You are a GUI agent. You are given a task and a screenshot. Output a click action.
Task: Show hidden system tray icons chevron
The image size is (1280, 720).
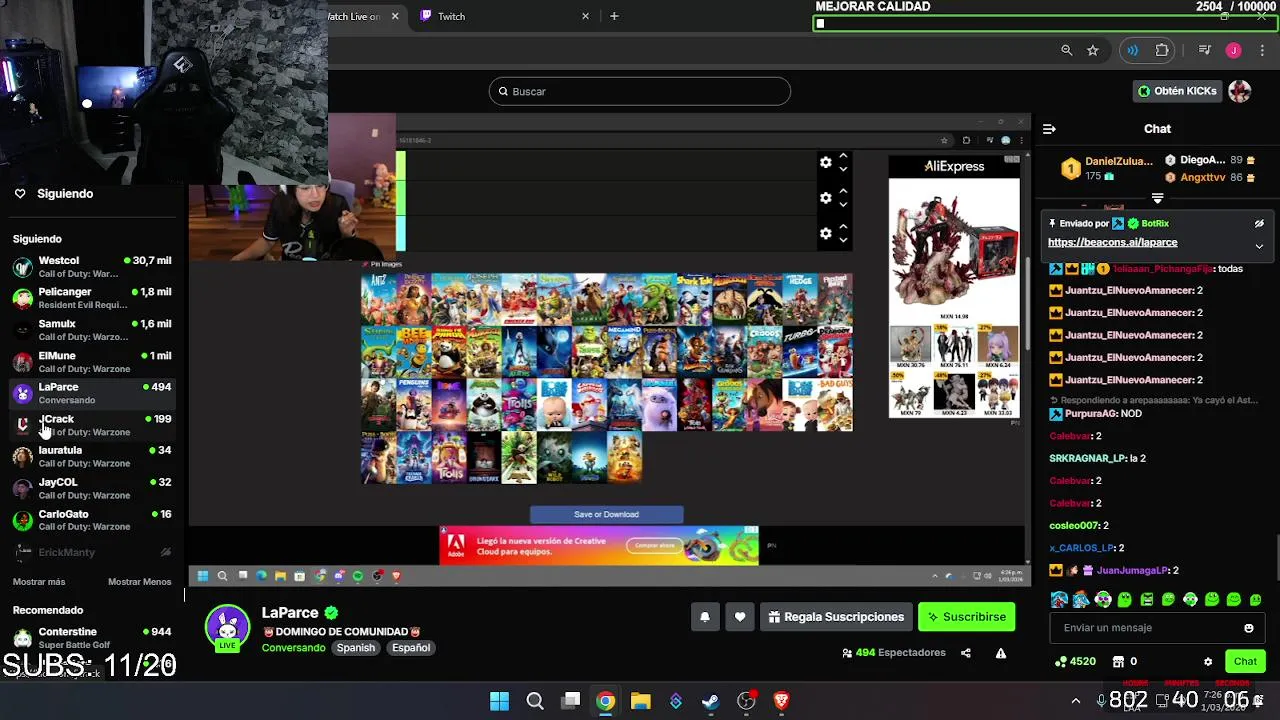pos(1076,701)
